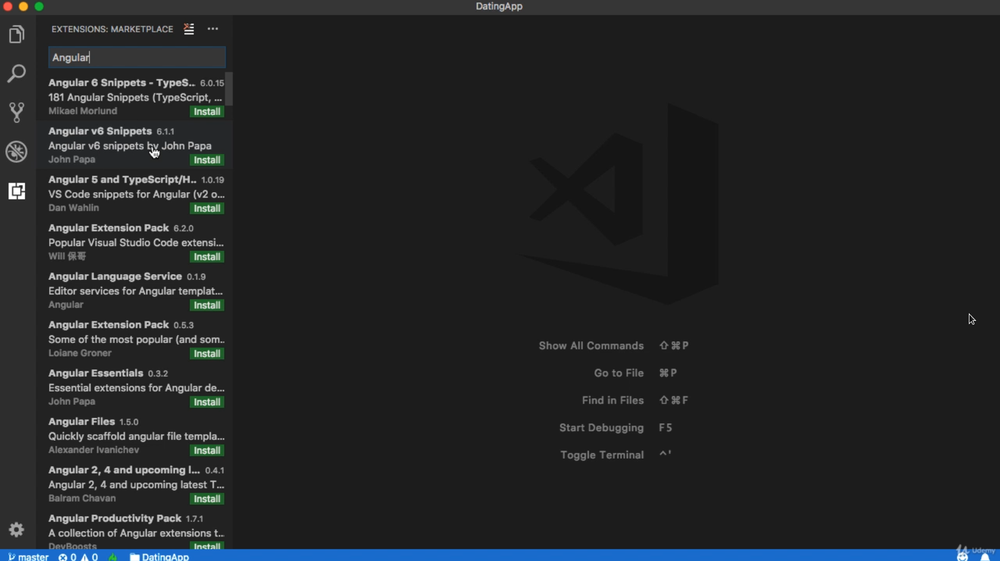1000x561 pixels.
Task: Open the More Actions ellipsis menu
Action: click(212, 29)
